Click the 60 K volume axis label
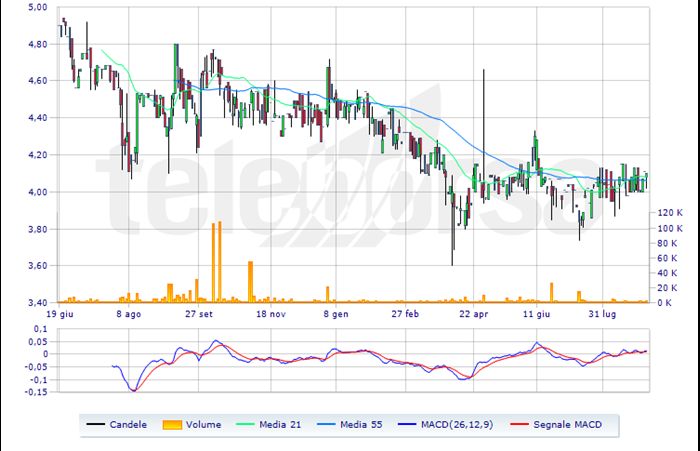Image resolution: width=700 pixels, height=451 pixels. [668, 258]
